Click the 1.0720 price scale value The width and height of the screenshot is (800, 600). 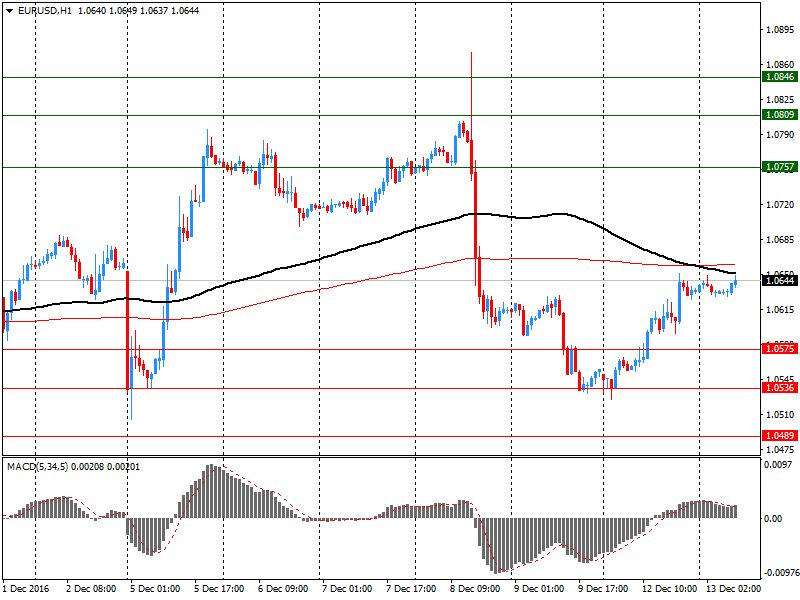pyautogui.click(x=780, y=205)
